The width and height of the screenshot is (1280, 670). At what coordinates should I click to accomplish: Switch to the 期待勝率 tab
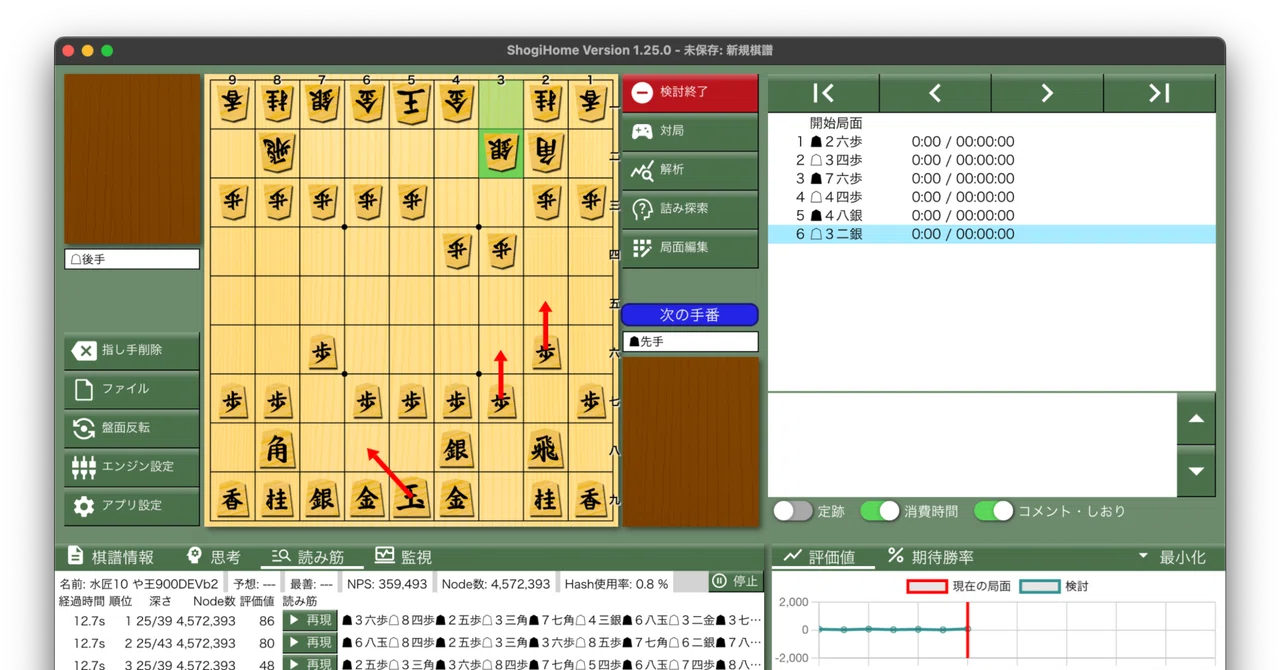click(930, 557)
